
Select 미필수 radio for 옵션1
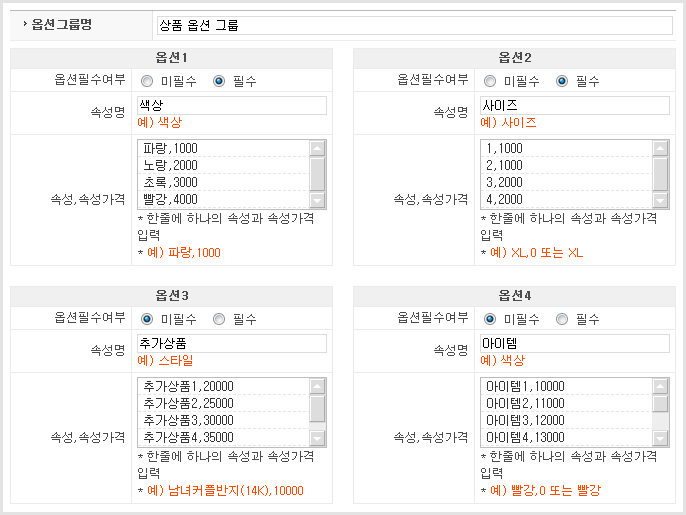point(147,81)
